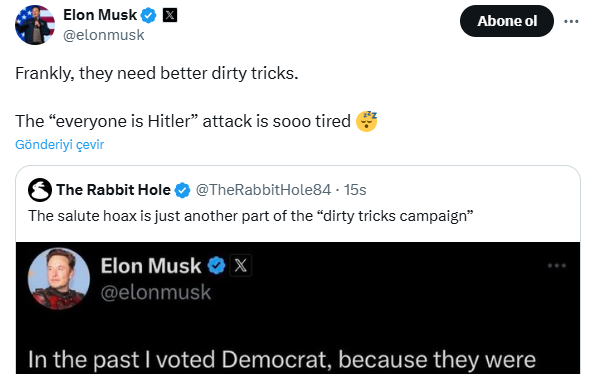This screenshot has height=374, width=593.
Task: Open embedded image text 'In the past I voted Democrat'
Action: click(282, 359)
